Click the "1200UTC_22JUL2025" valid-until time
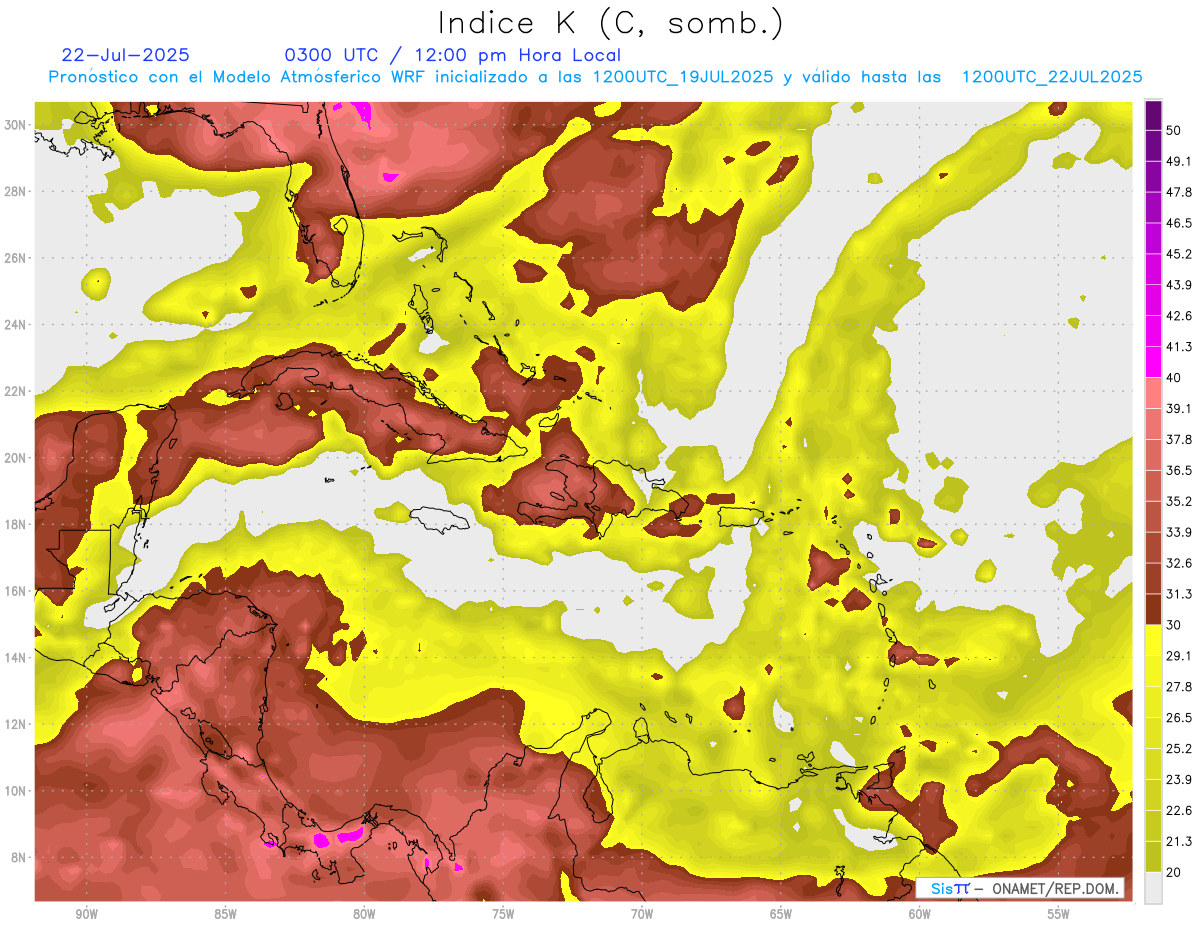 [x=1052, y=77]
